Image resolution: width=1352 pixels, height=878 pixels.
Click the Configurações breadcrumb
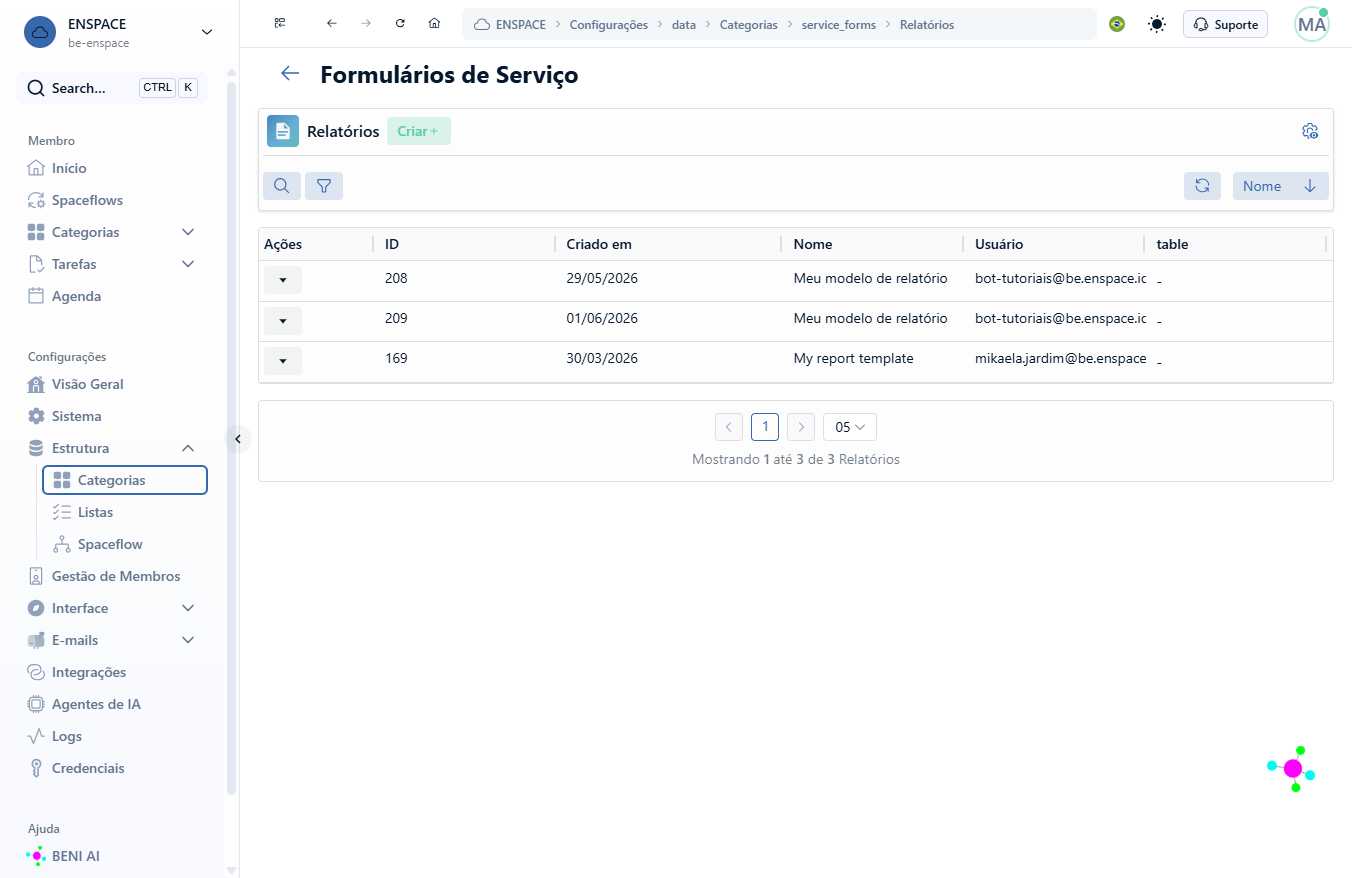click(x=608, y=24)
